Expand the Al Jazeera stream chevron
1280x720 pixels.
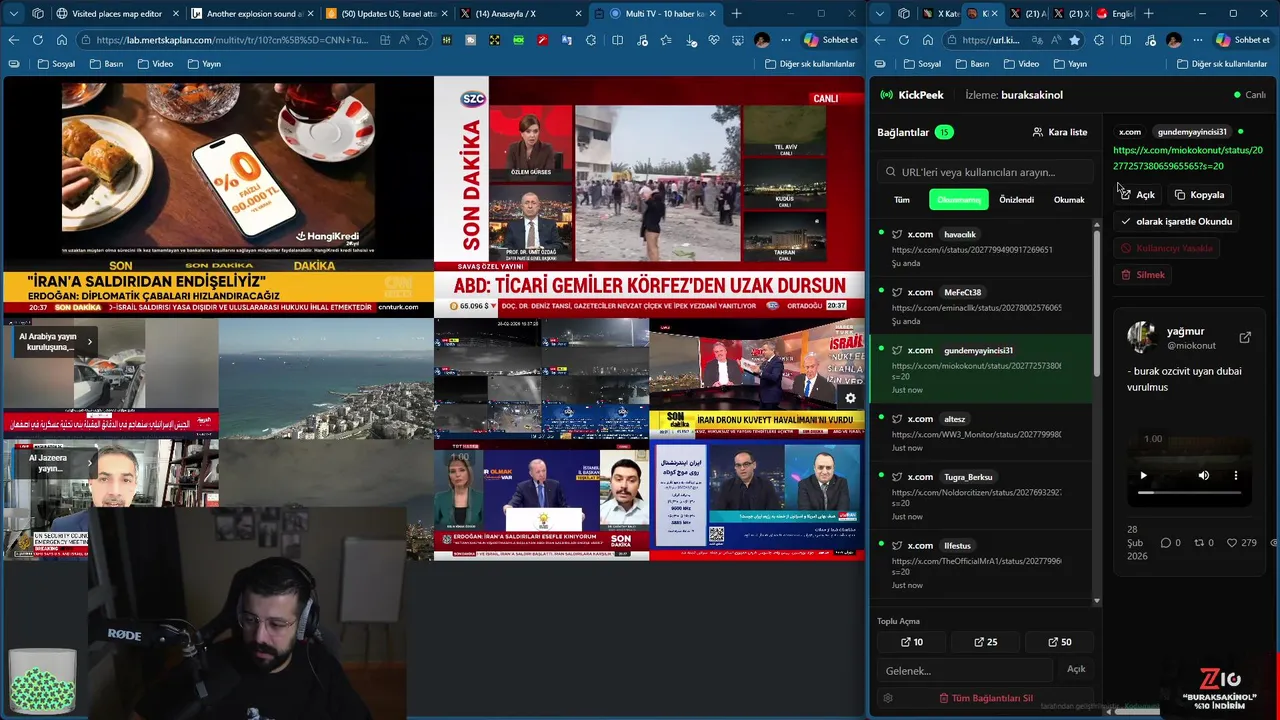[x=89, y=463]
